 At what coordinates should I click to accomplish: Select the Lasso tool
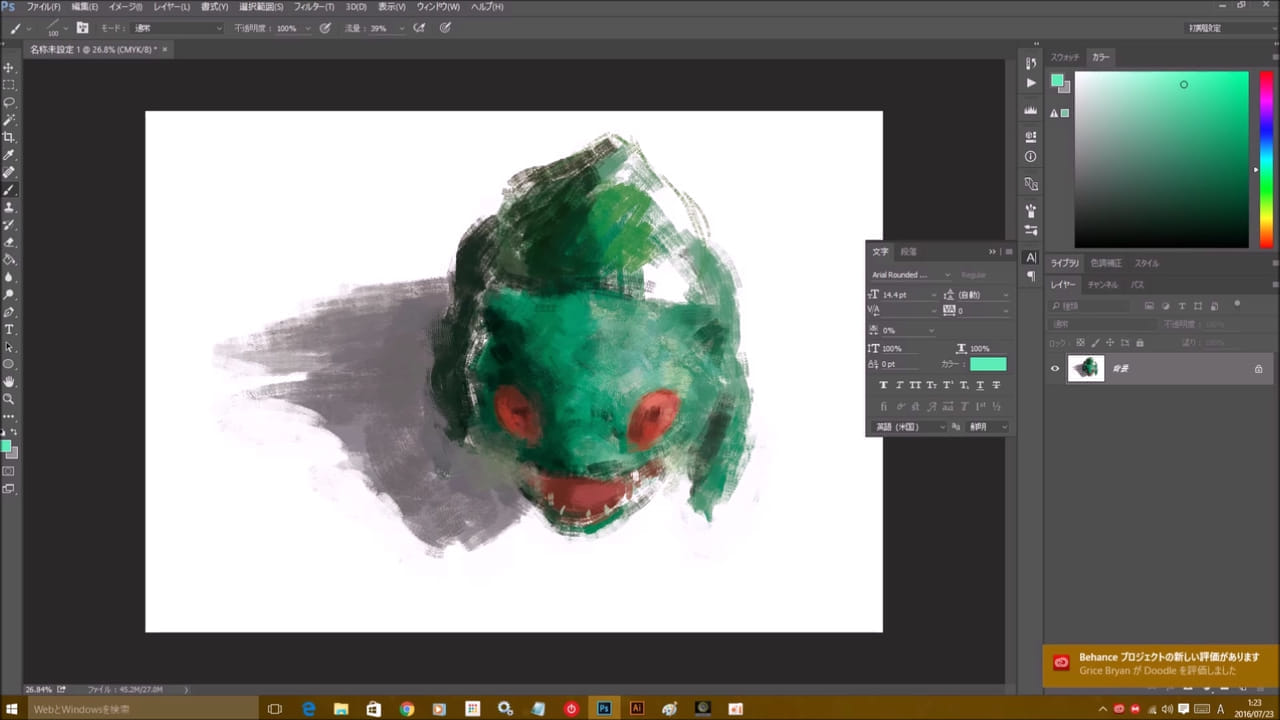pyautogui.click(x=9, y=102)
